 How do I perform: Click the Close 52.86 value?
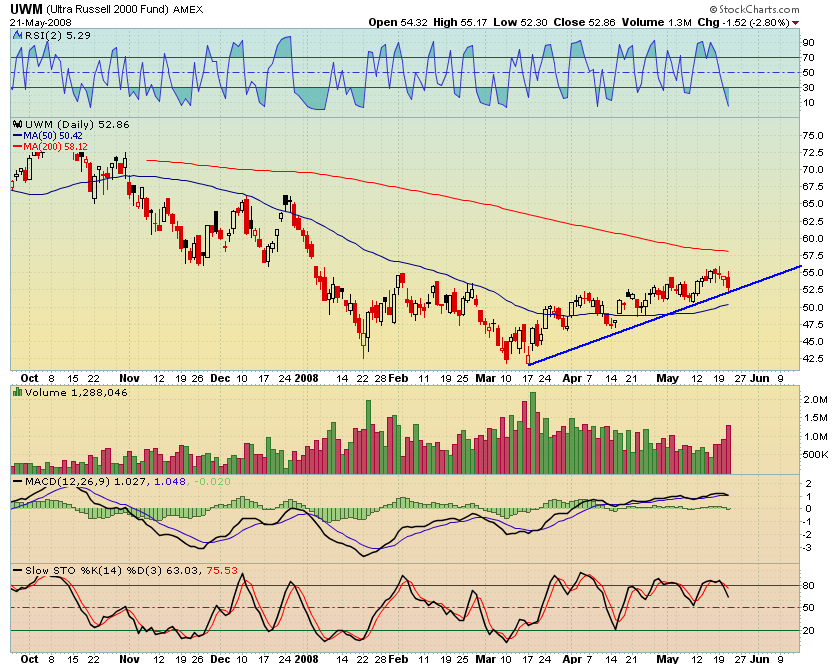pos(584,22)
